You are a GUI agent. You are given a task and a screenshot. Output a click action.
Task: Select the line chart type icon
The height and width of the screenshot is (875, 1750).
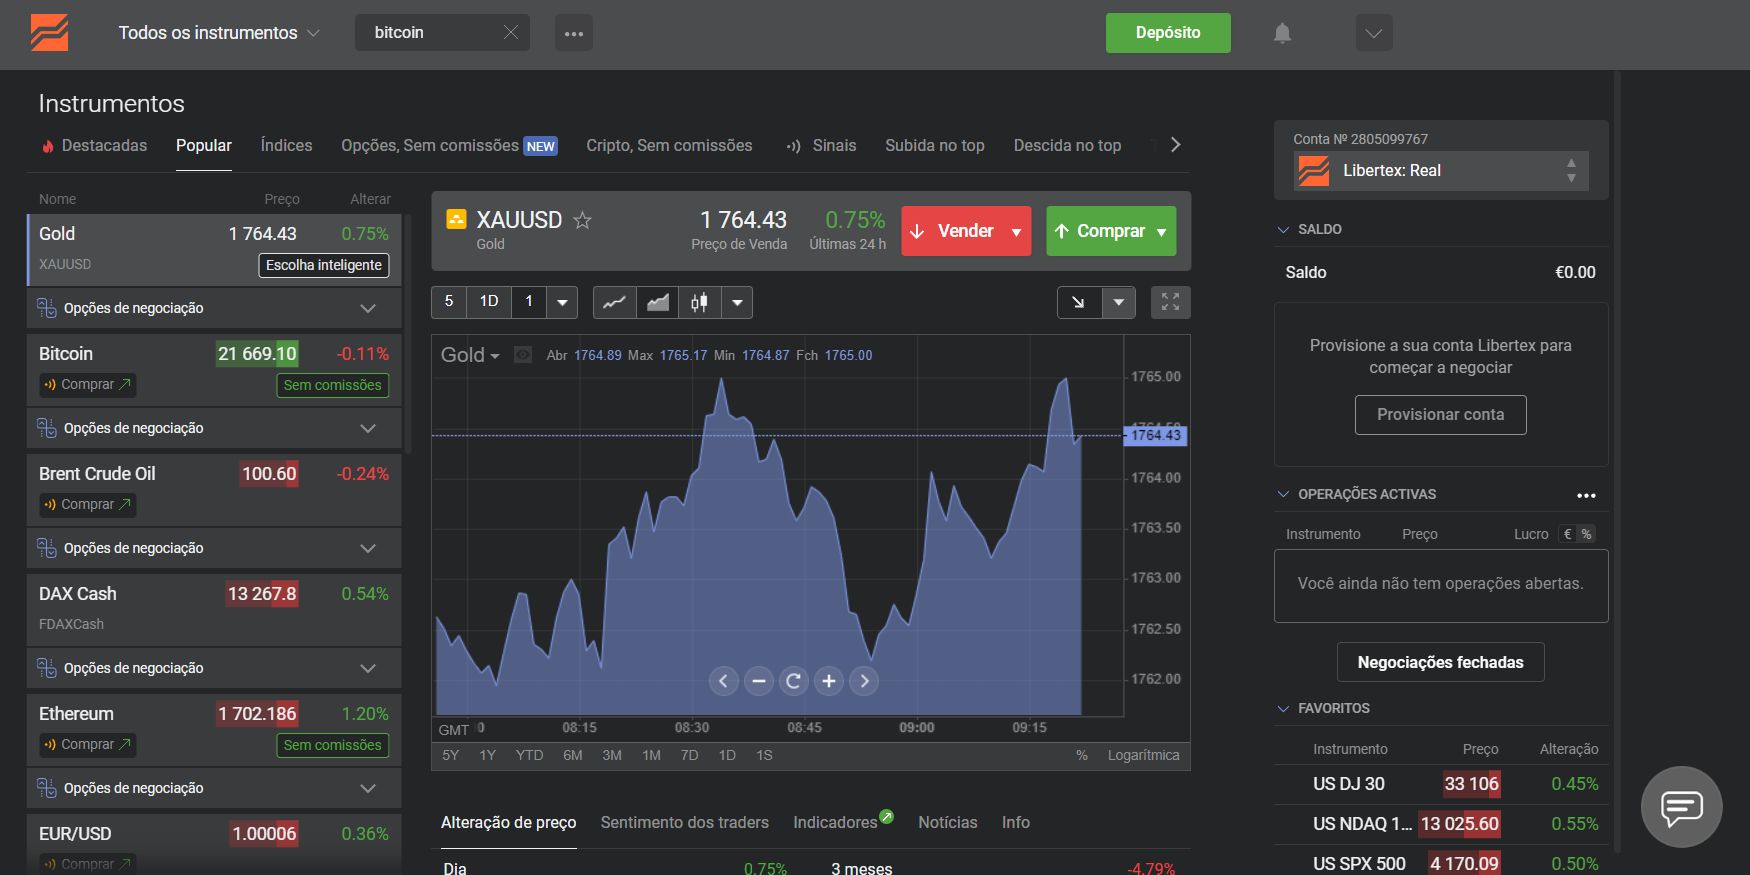click(615, 302)
